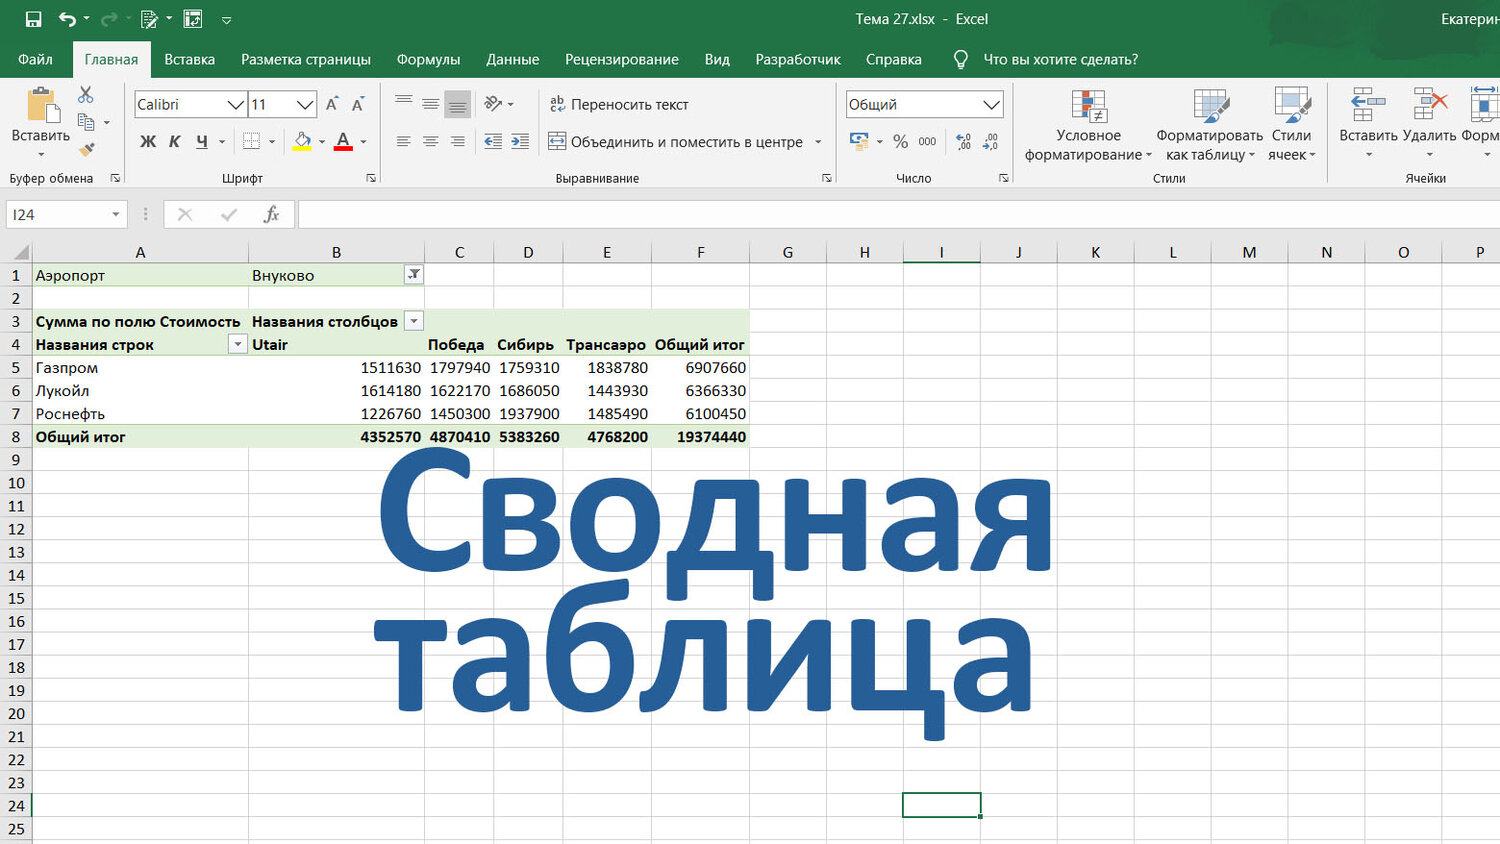Select the increase decimal places icon
This screenshot has width=1500, height=844.
[961, 141]
